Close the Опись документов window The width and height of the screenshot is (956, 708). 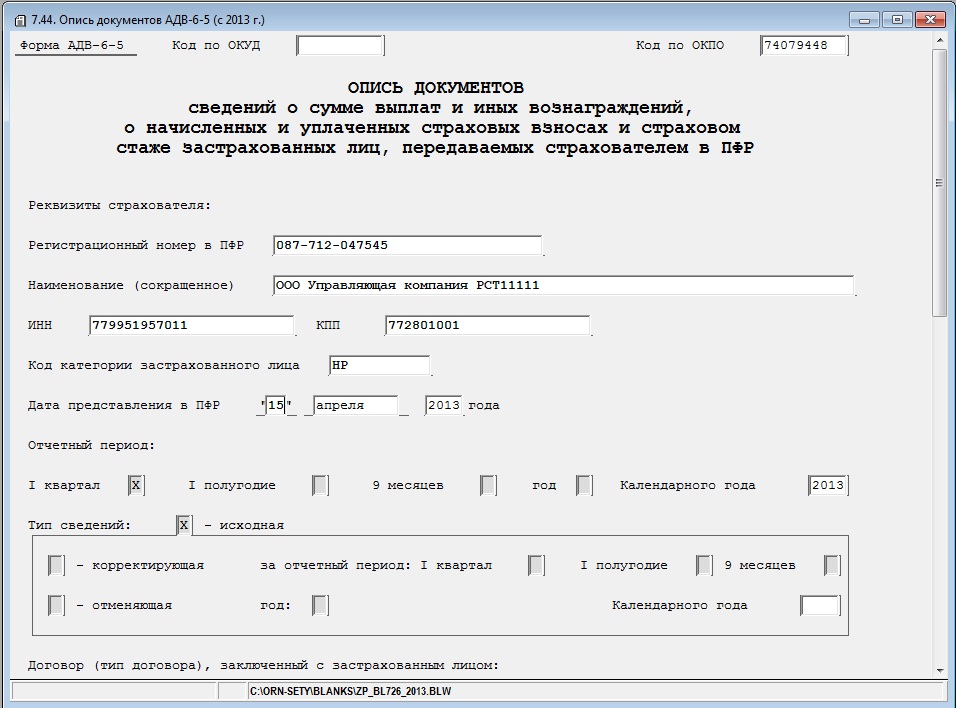[x=930, y=20]
